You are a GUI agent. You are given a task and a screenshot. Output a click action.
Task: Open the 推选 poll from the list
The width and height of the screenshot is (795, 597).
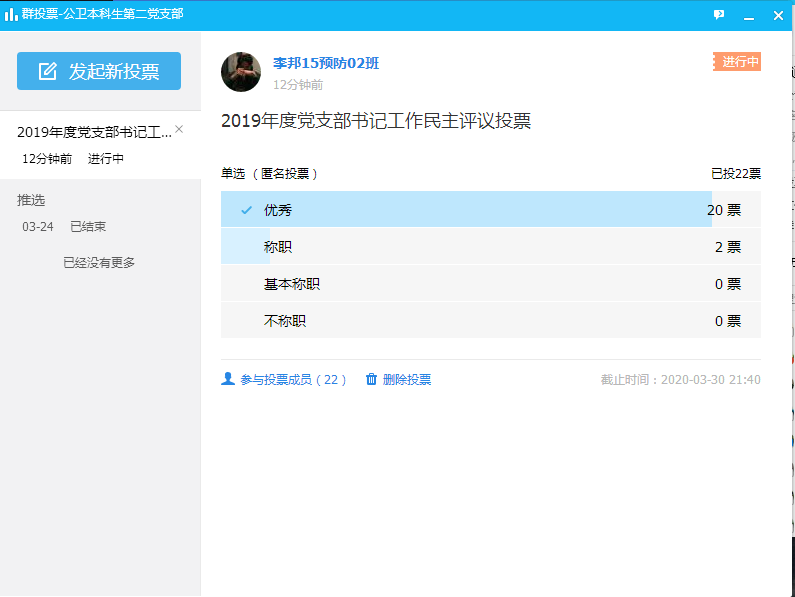coord(31,200)
